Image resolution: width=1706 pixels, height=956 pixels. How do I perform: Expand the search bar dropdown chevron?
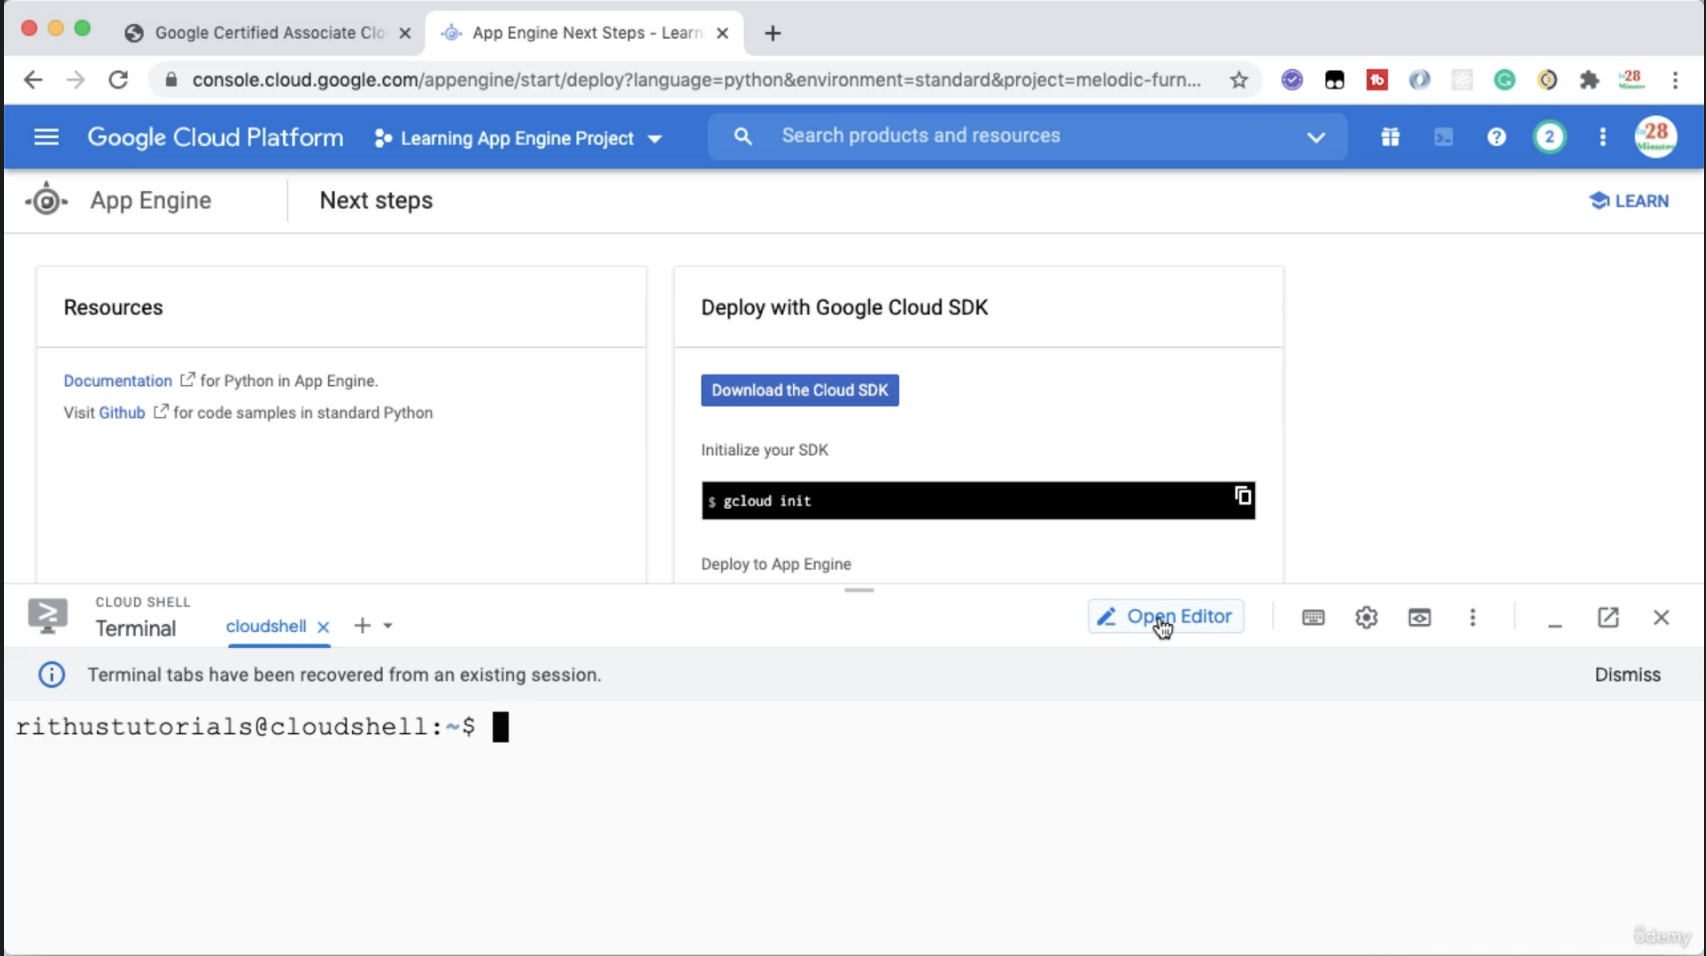point(1316,137)
